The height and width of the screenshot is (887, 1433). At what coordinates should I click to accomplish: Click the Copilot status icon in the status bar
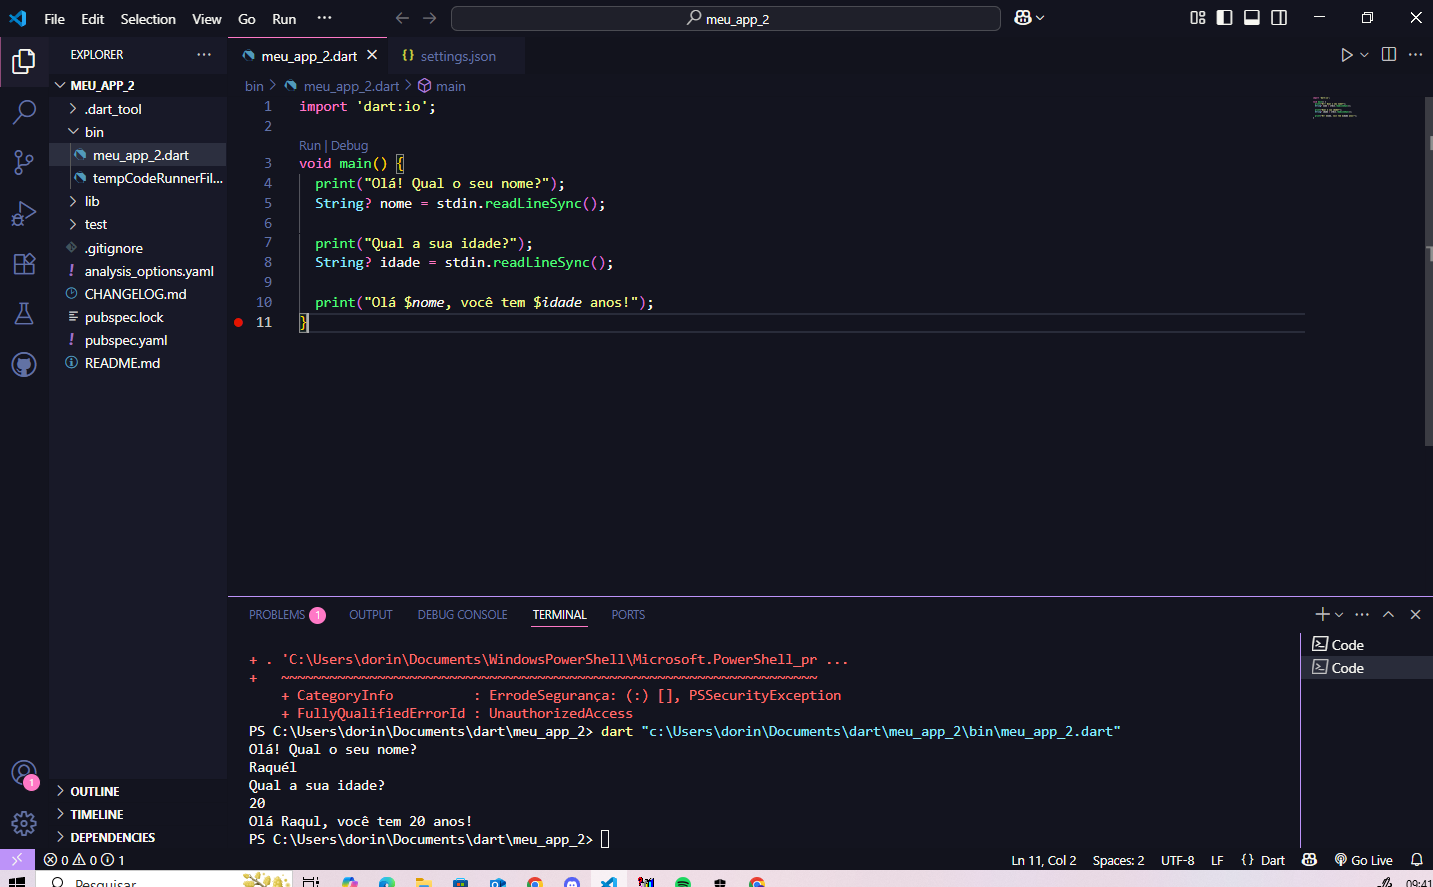click(x=1309, y=860)
